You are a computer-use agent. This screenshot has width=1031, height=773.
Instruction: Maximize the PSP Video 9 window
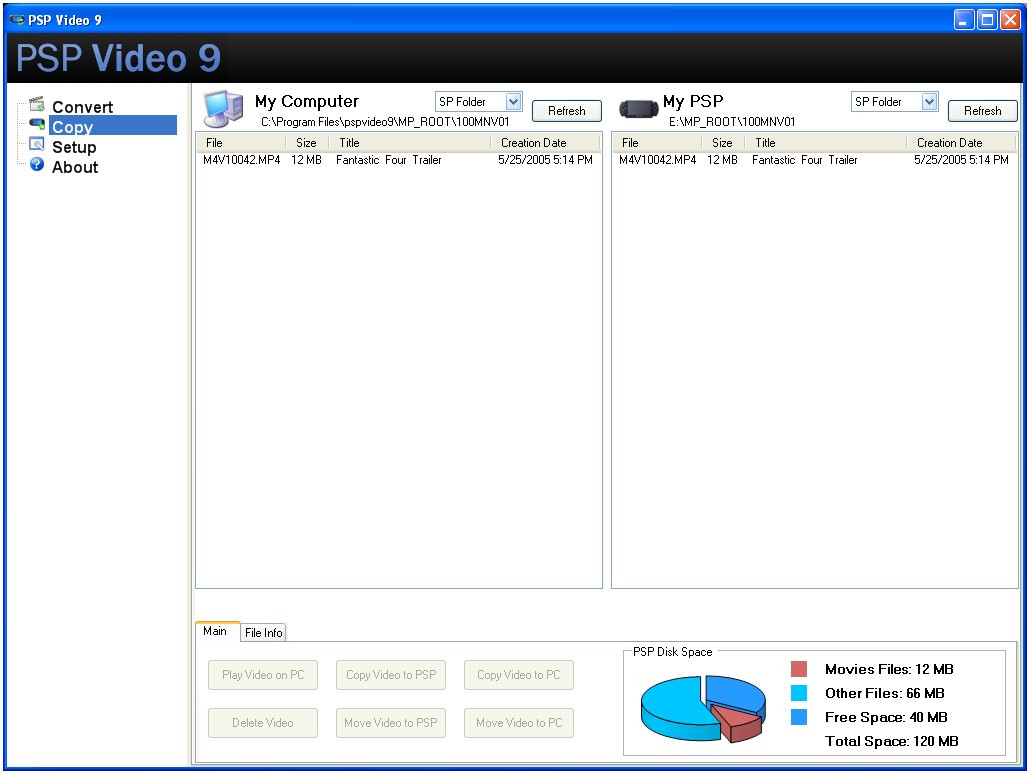(987, 20)
